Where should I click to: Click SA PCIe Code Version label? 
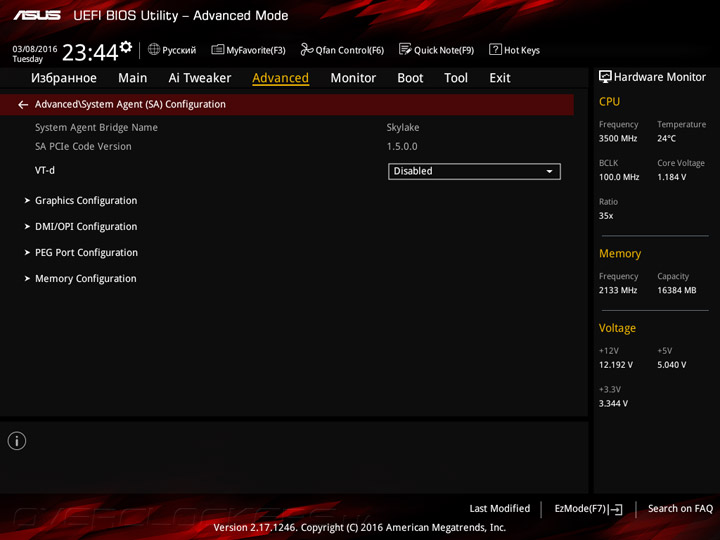coord(83,146)
